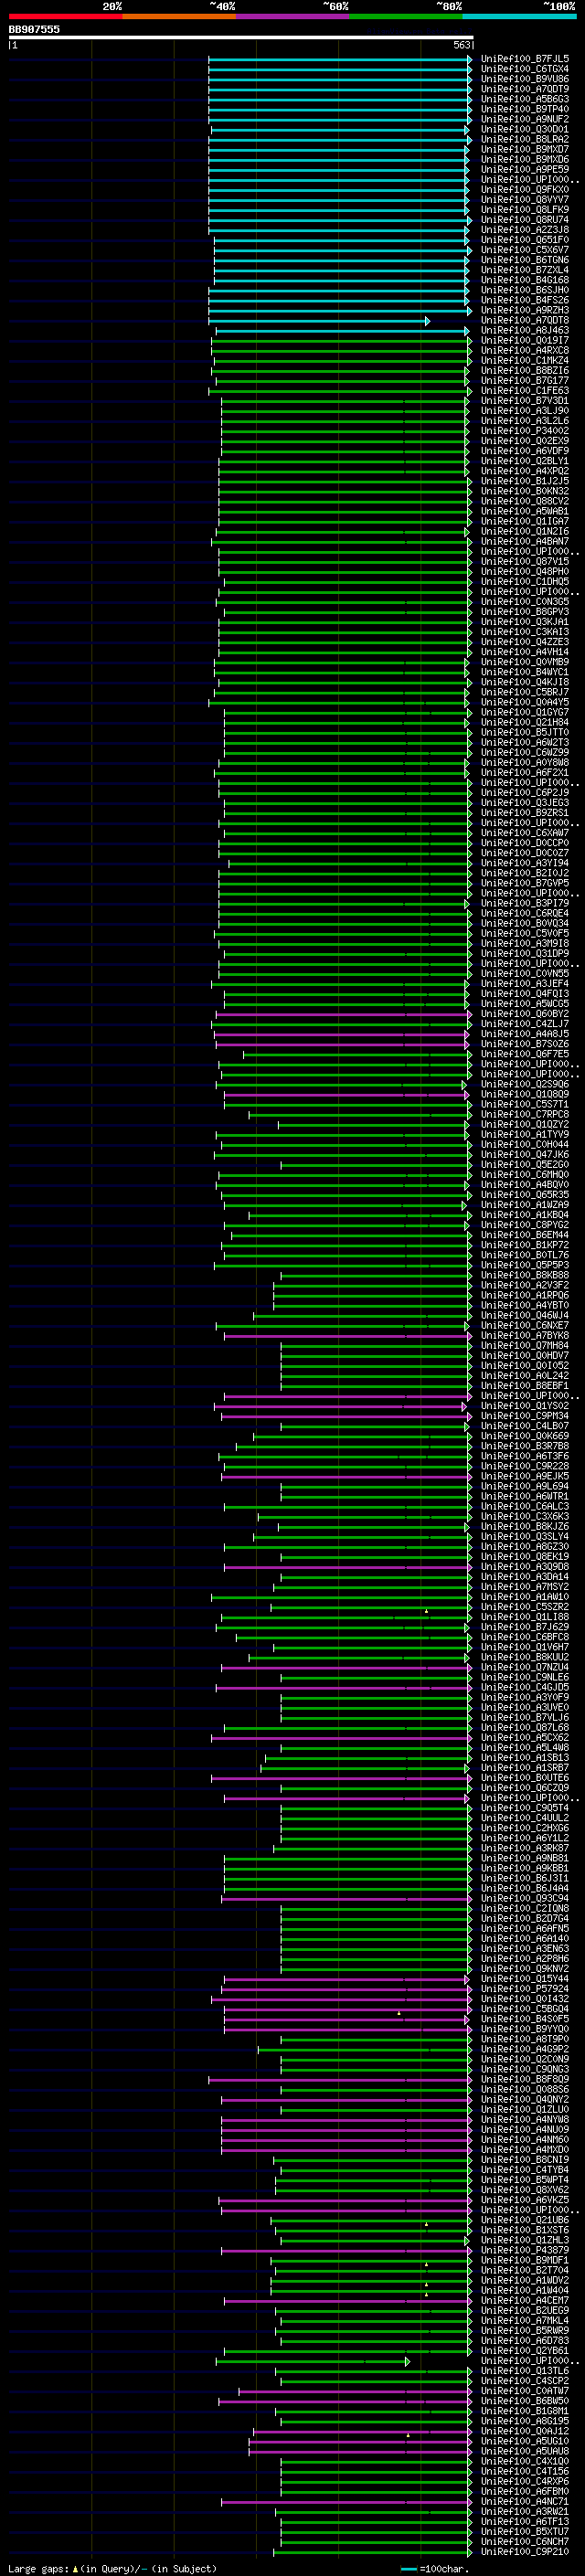Viewport: 585px width, 2576px height.
Task: Select hit UniRef100_A4NC71
Action: [525, 2502]
